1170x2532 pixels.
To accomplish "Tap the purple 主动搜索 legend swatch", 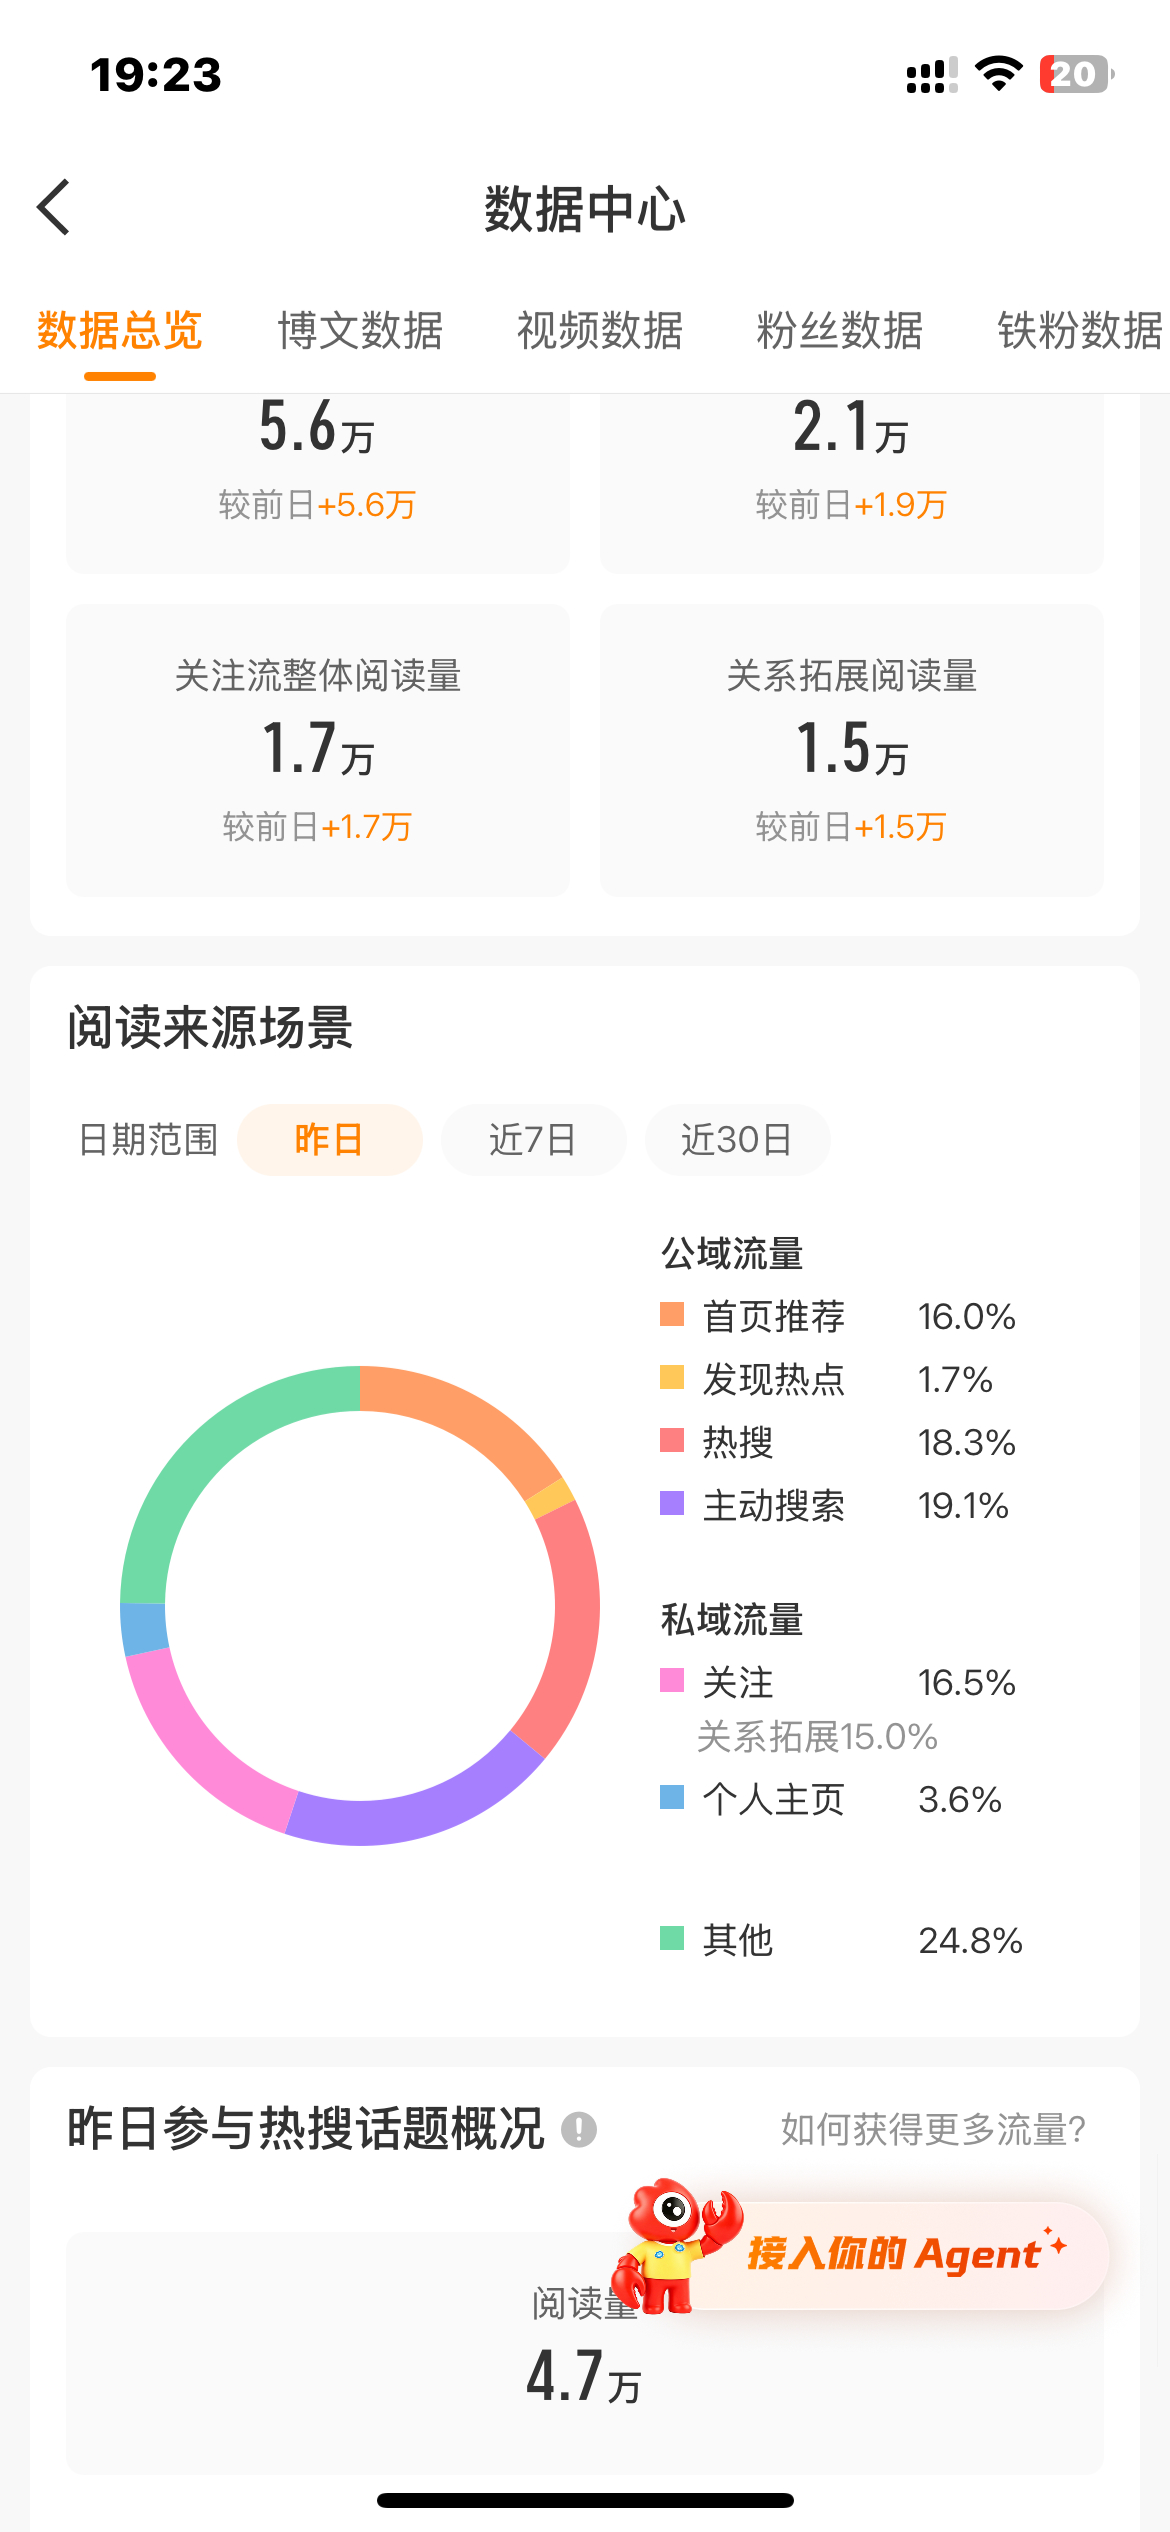I will (x=672, y=1504).
